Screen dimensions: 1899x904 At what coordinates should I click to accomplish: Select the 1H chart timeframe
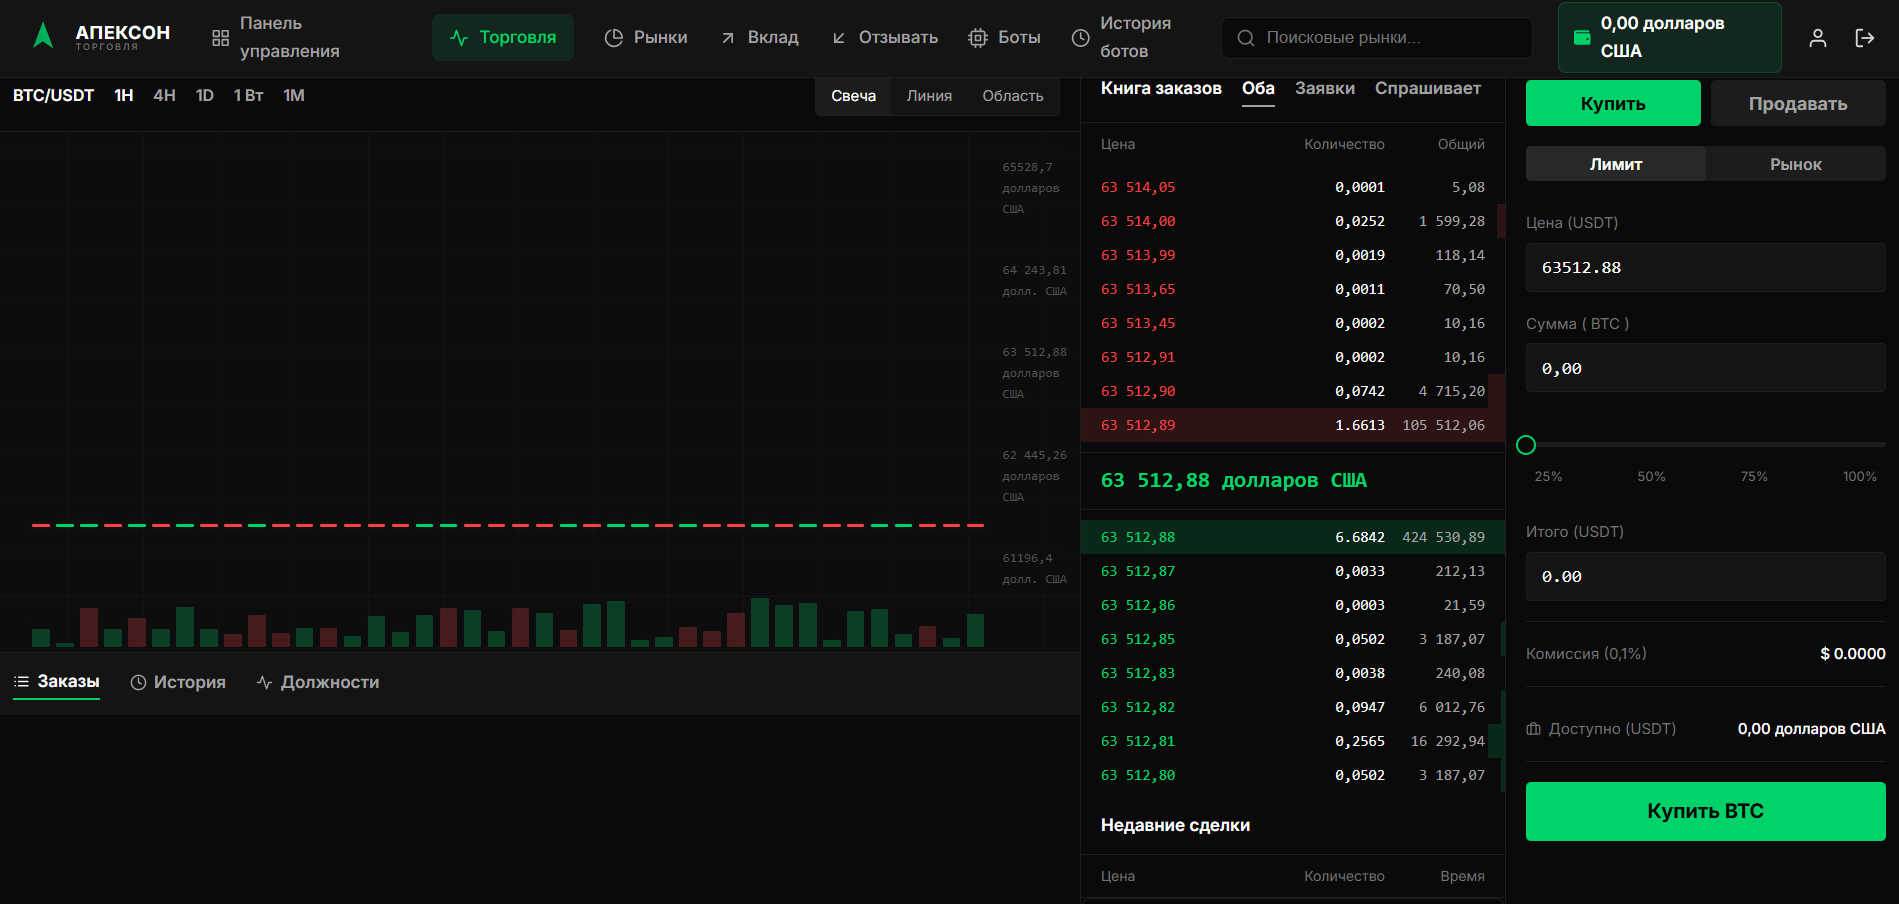(x=124, y=95)
